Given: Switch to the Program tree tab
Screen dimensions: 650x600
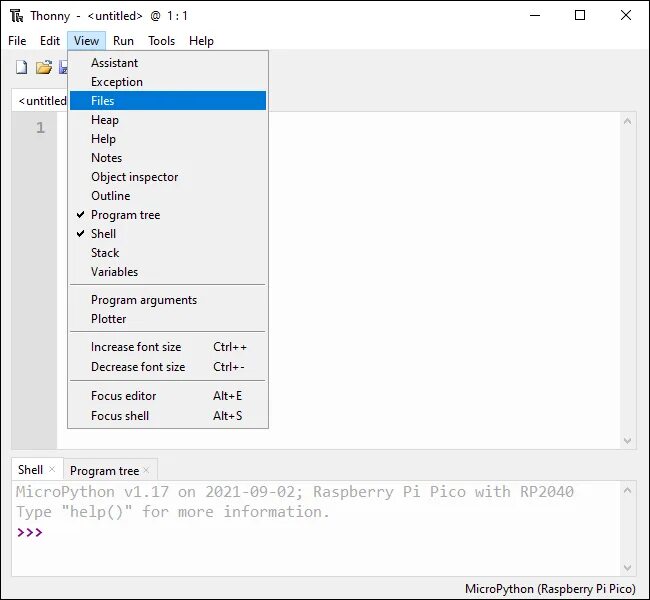Looking at the screenshot, I should (x=104, y=471).
